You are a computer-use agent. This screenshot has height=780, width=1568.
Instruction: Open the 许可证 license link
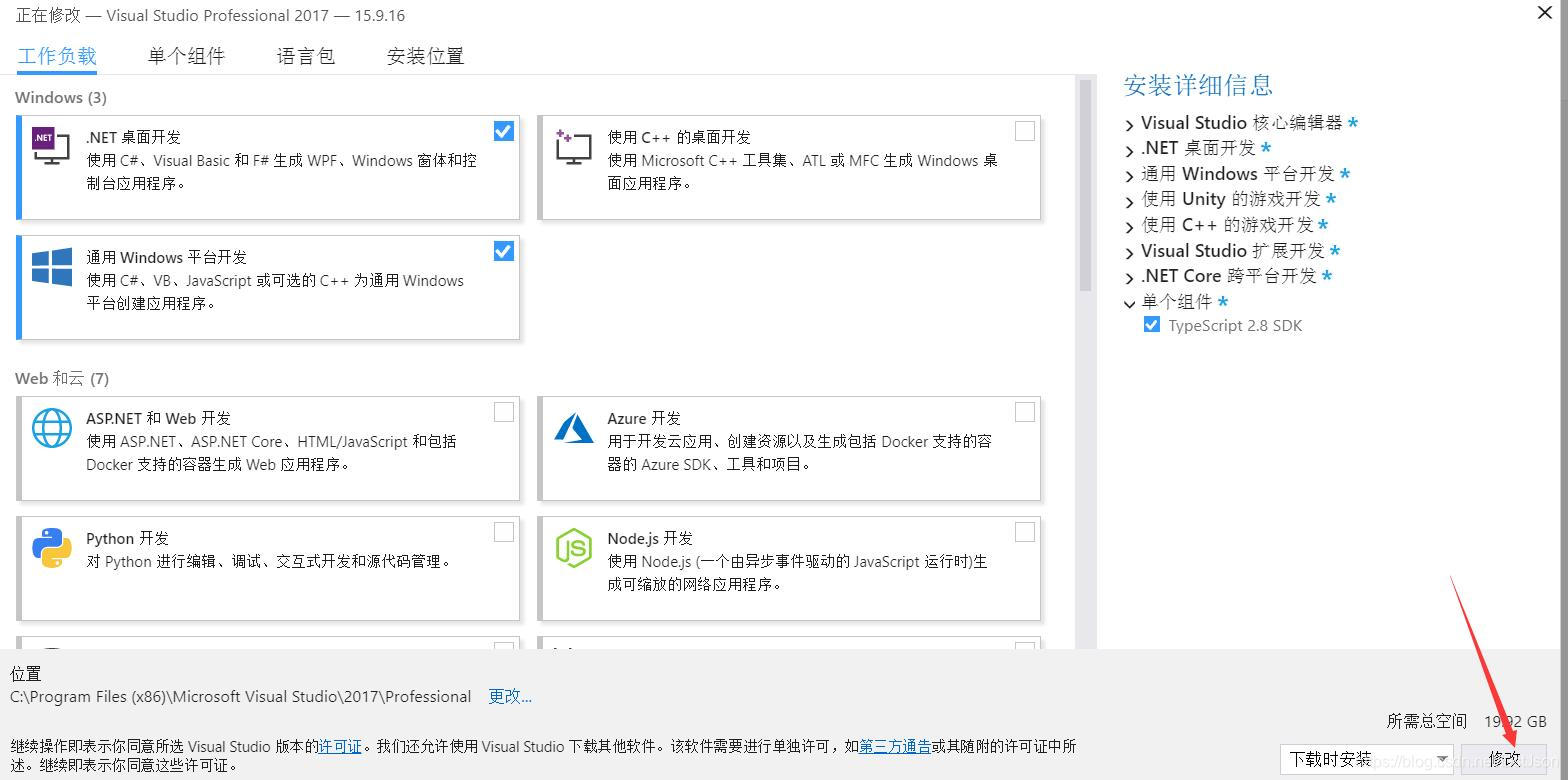pyautogui.click(x=340, y=746)
